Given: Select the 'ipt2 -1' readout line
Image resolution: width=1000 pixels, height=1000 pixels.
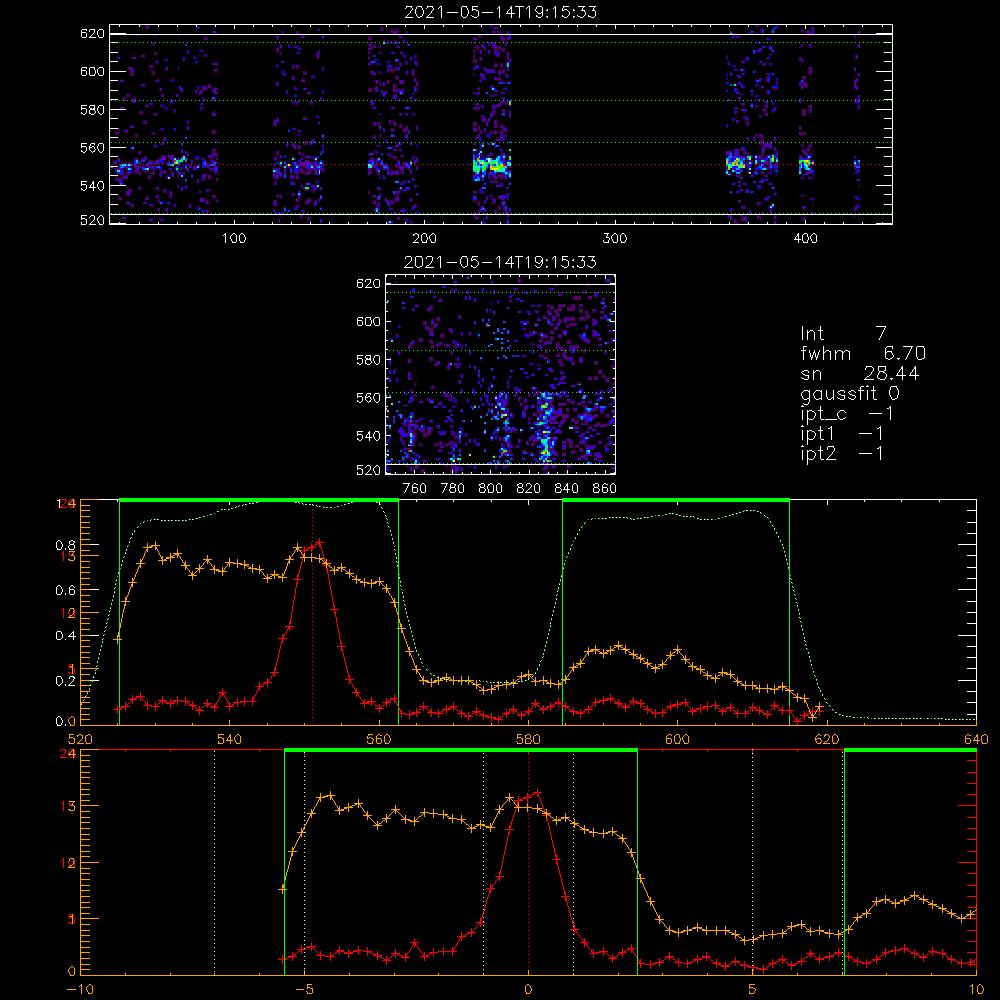Looking at the screenshot, I should (x=842, y=453).
